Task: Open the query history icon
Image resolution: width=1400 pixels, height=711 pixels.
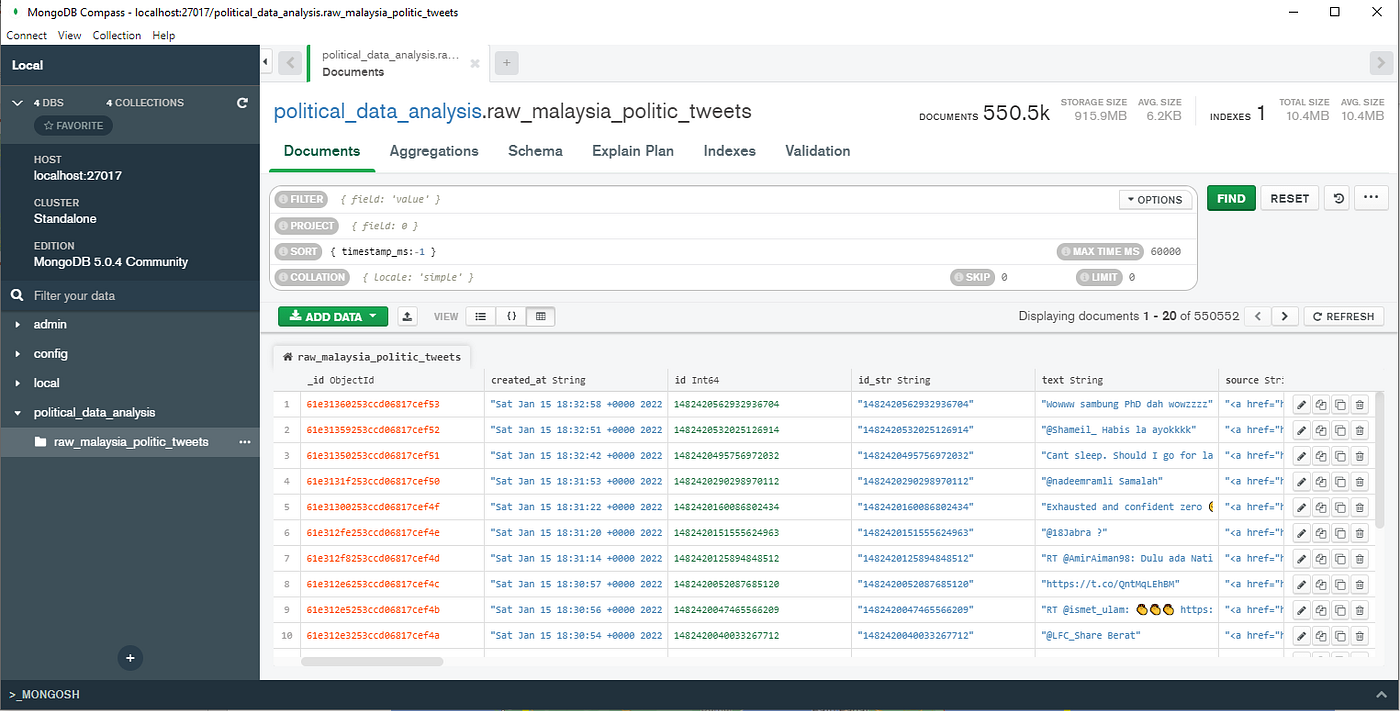Action: [x=1339, y=198]
